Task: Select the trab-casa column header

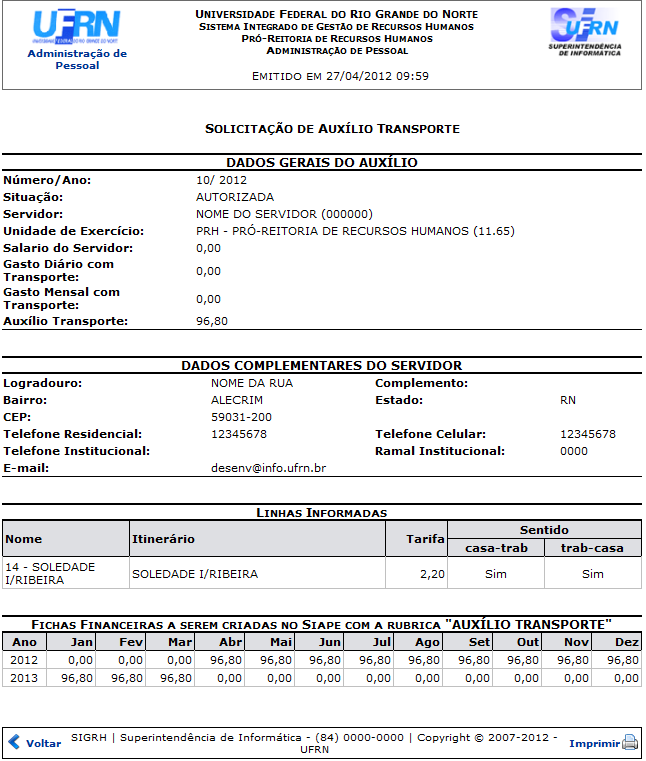Action: point(593,548)
